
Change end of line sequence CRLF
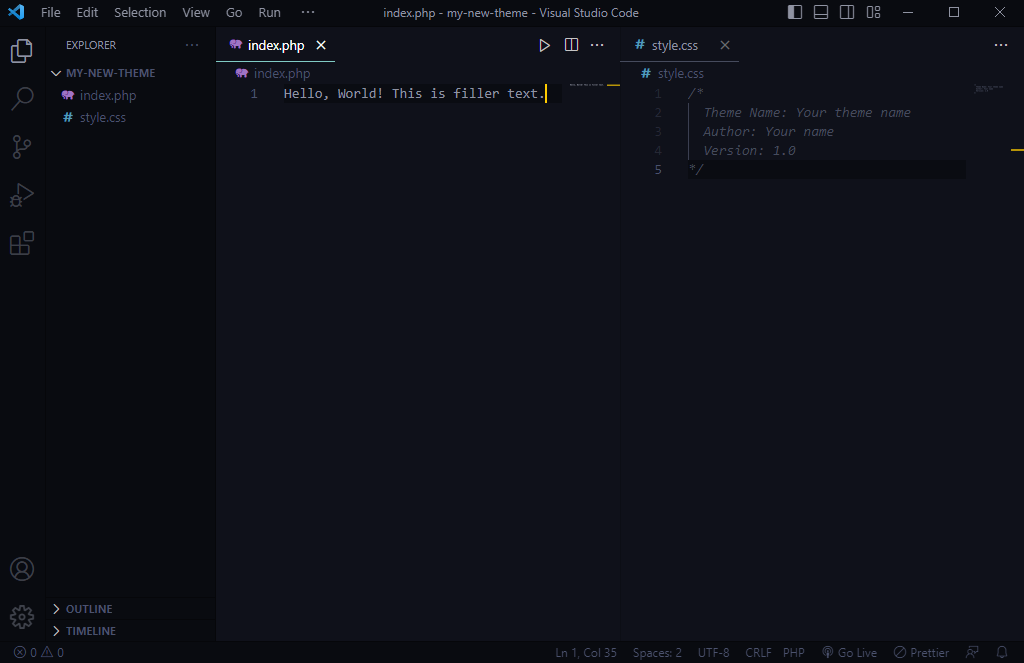coord(758,653)
